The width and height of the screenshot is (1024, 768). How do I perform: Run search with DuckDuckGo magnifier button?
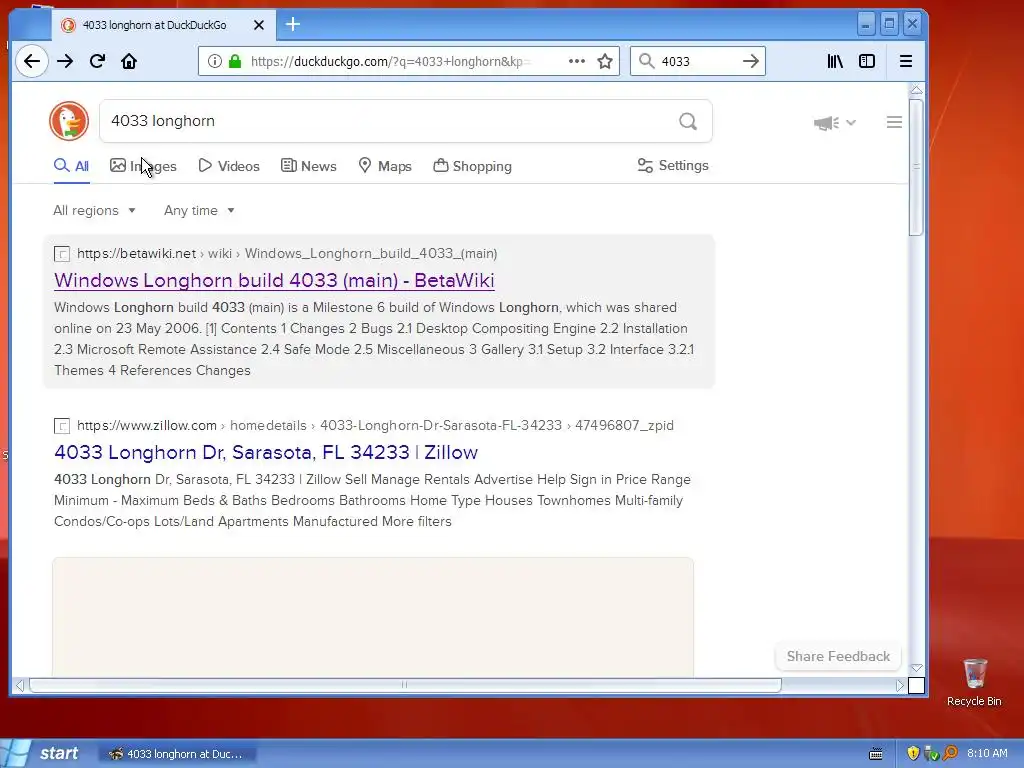(x=688, y=121)
